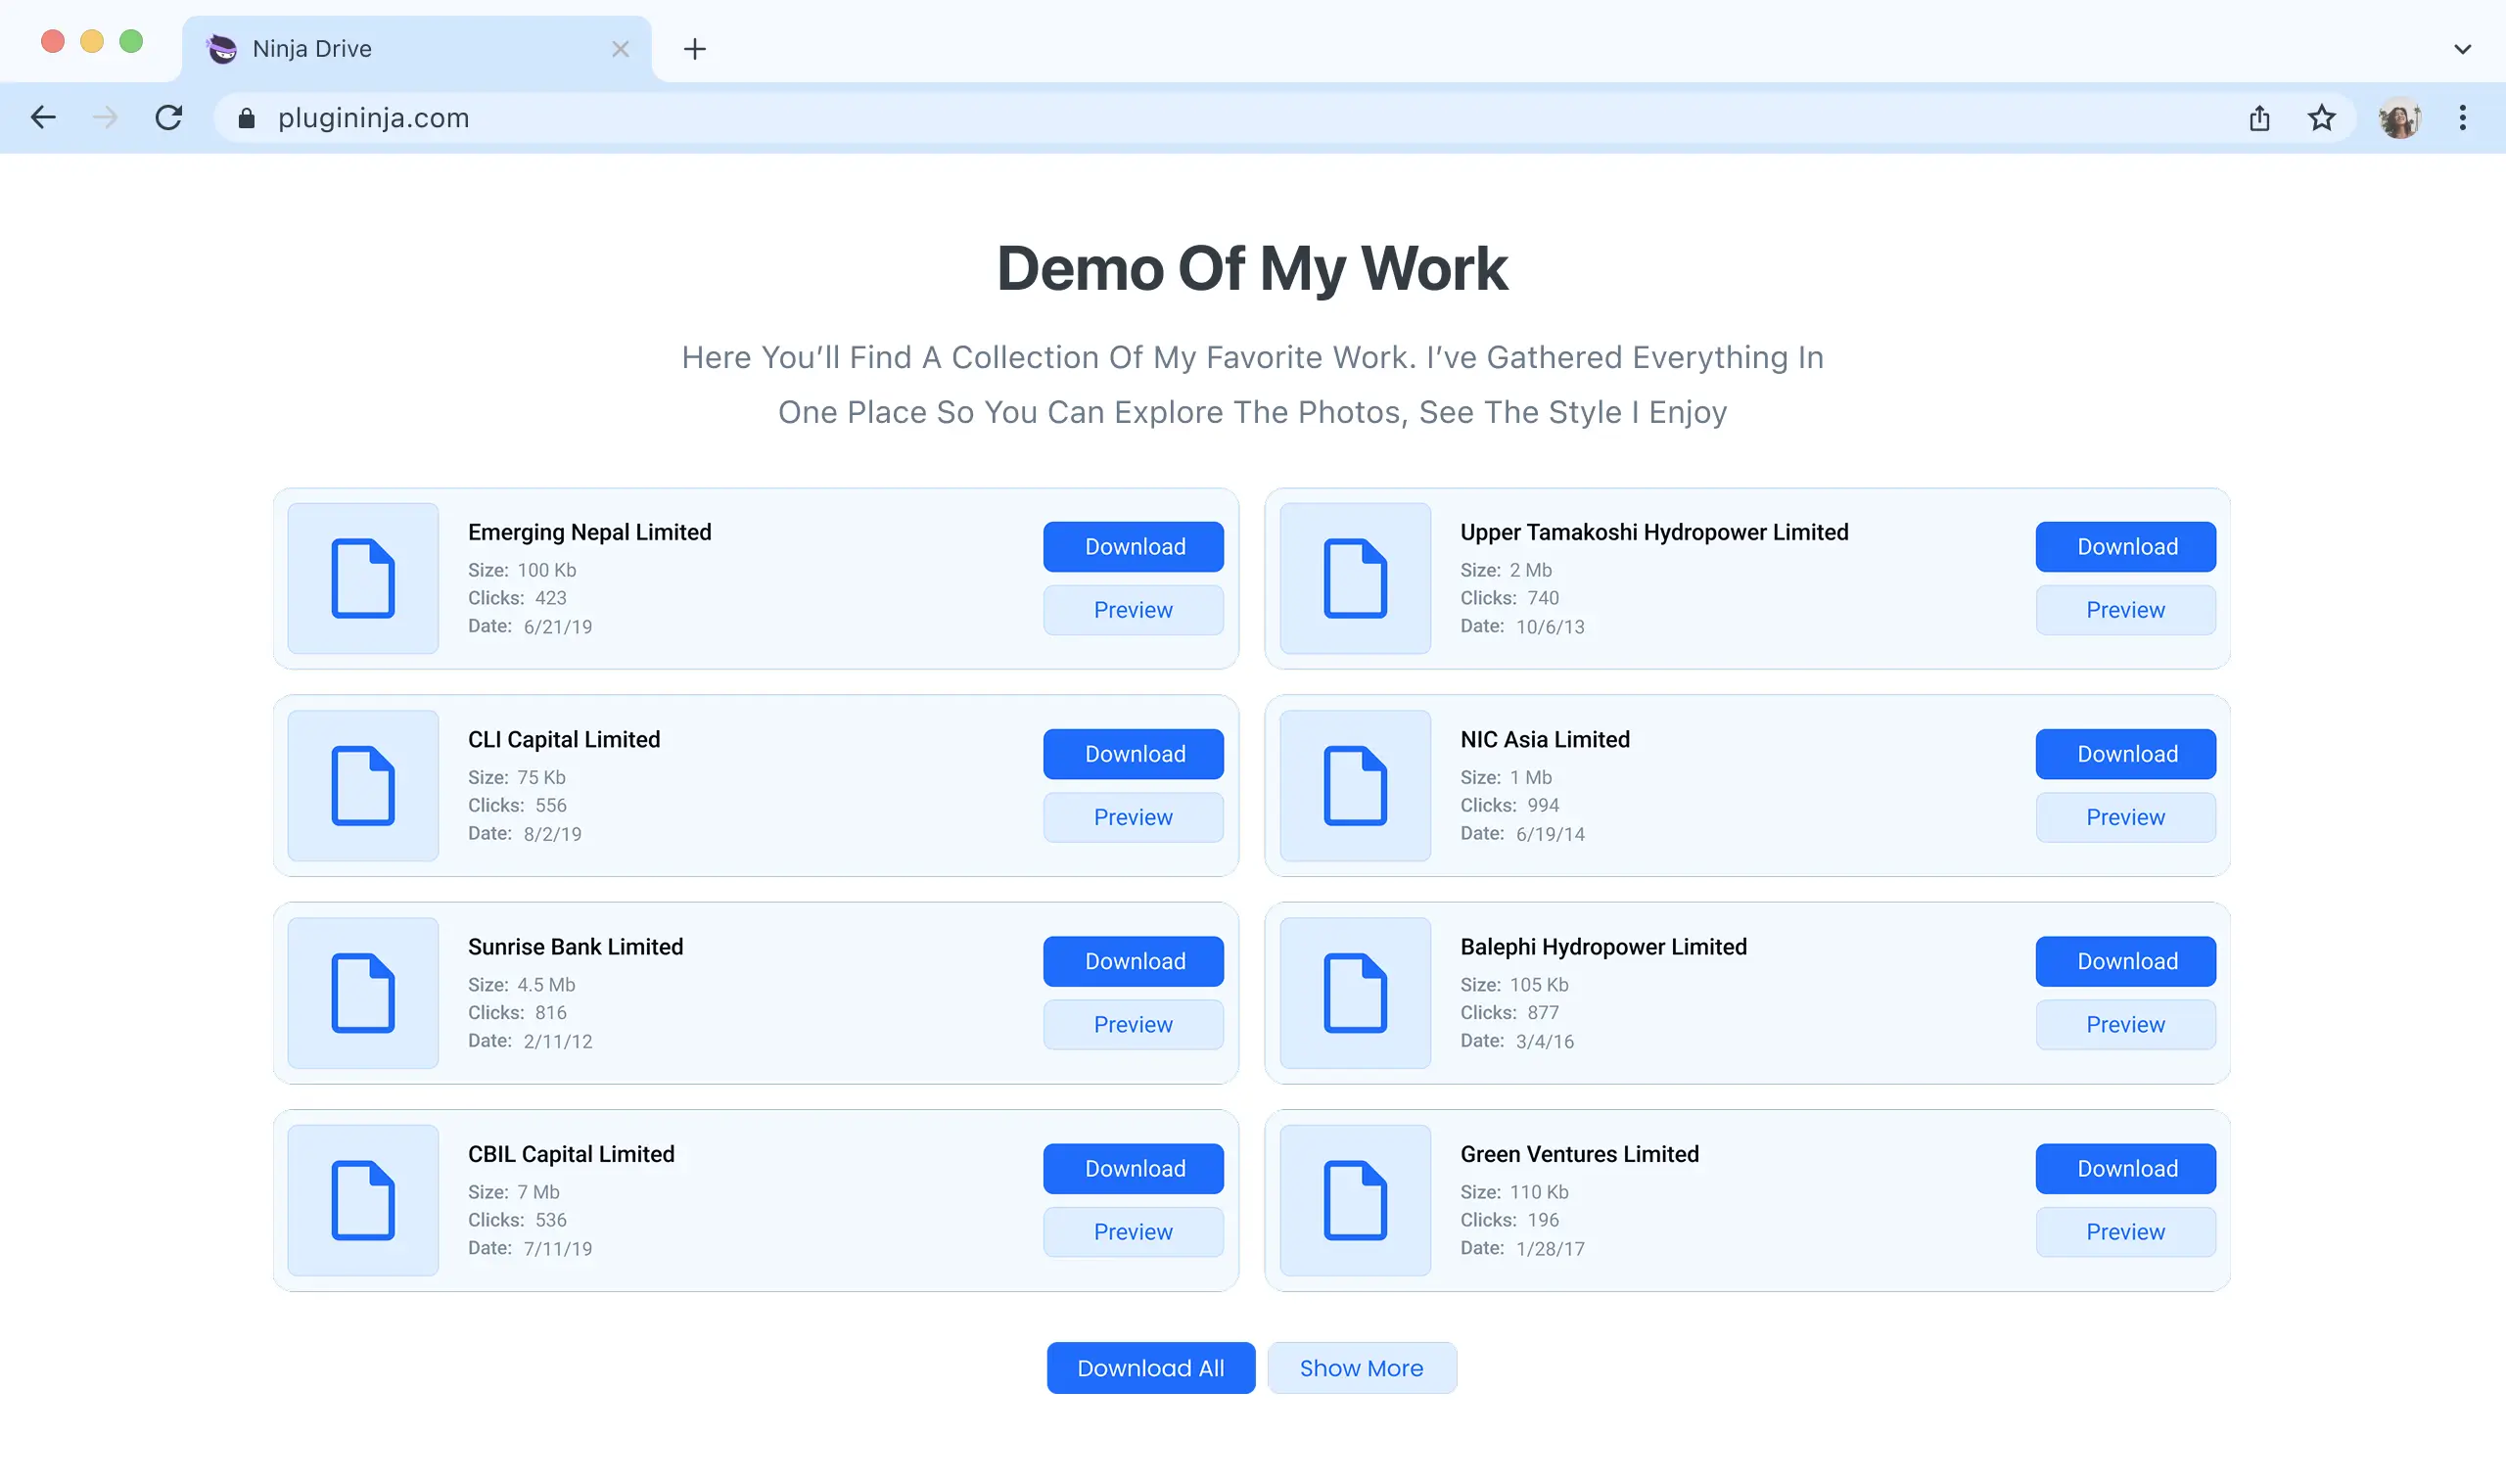Reload the page with the refresh icon
Image resolution: width=2506 pixels, height=1484 pixels.
click(169, 118)
